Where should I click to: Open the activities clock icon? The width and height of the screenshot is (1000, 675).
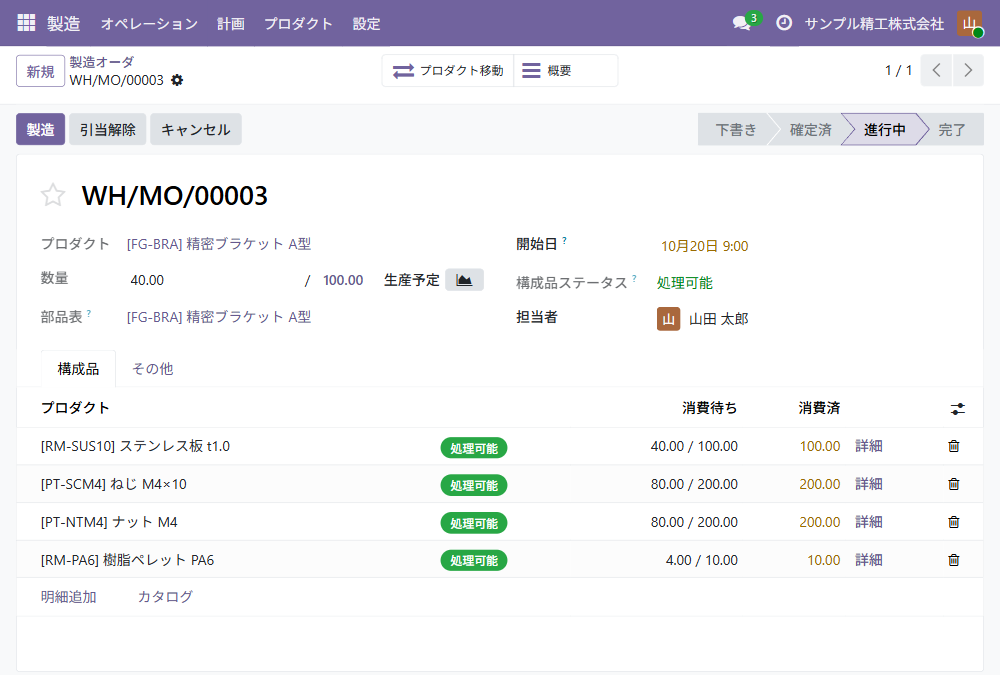pyautogui.click(x=784, y=23)
